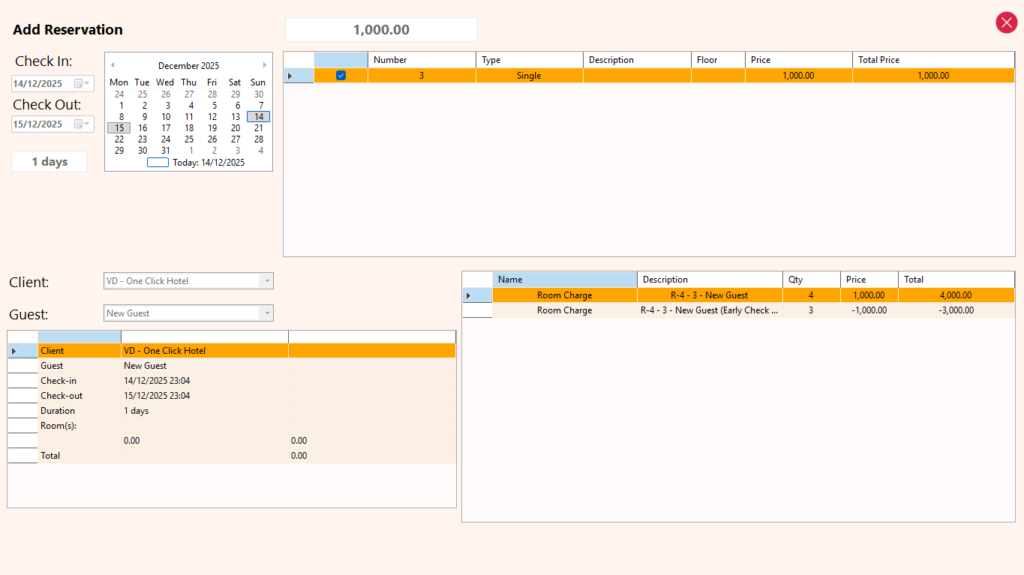Close the Add Reservation window

[x=1006, y=23]
